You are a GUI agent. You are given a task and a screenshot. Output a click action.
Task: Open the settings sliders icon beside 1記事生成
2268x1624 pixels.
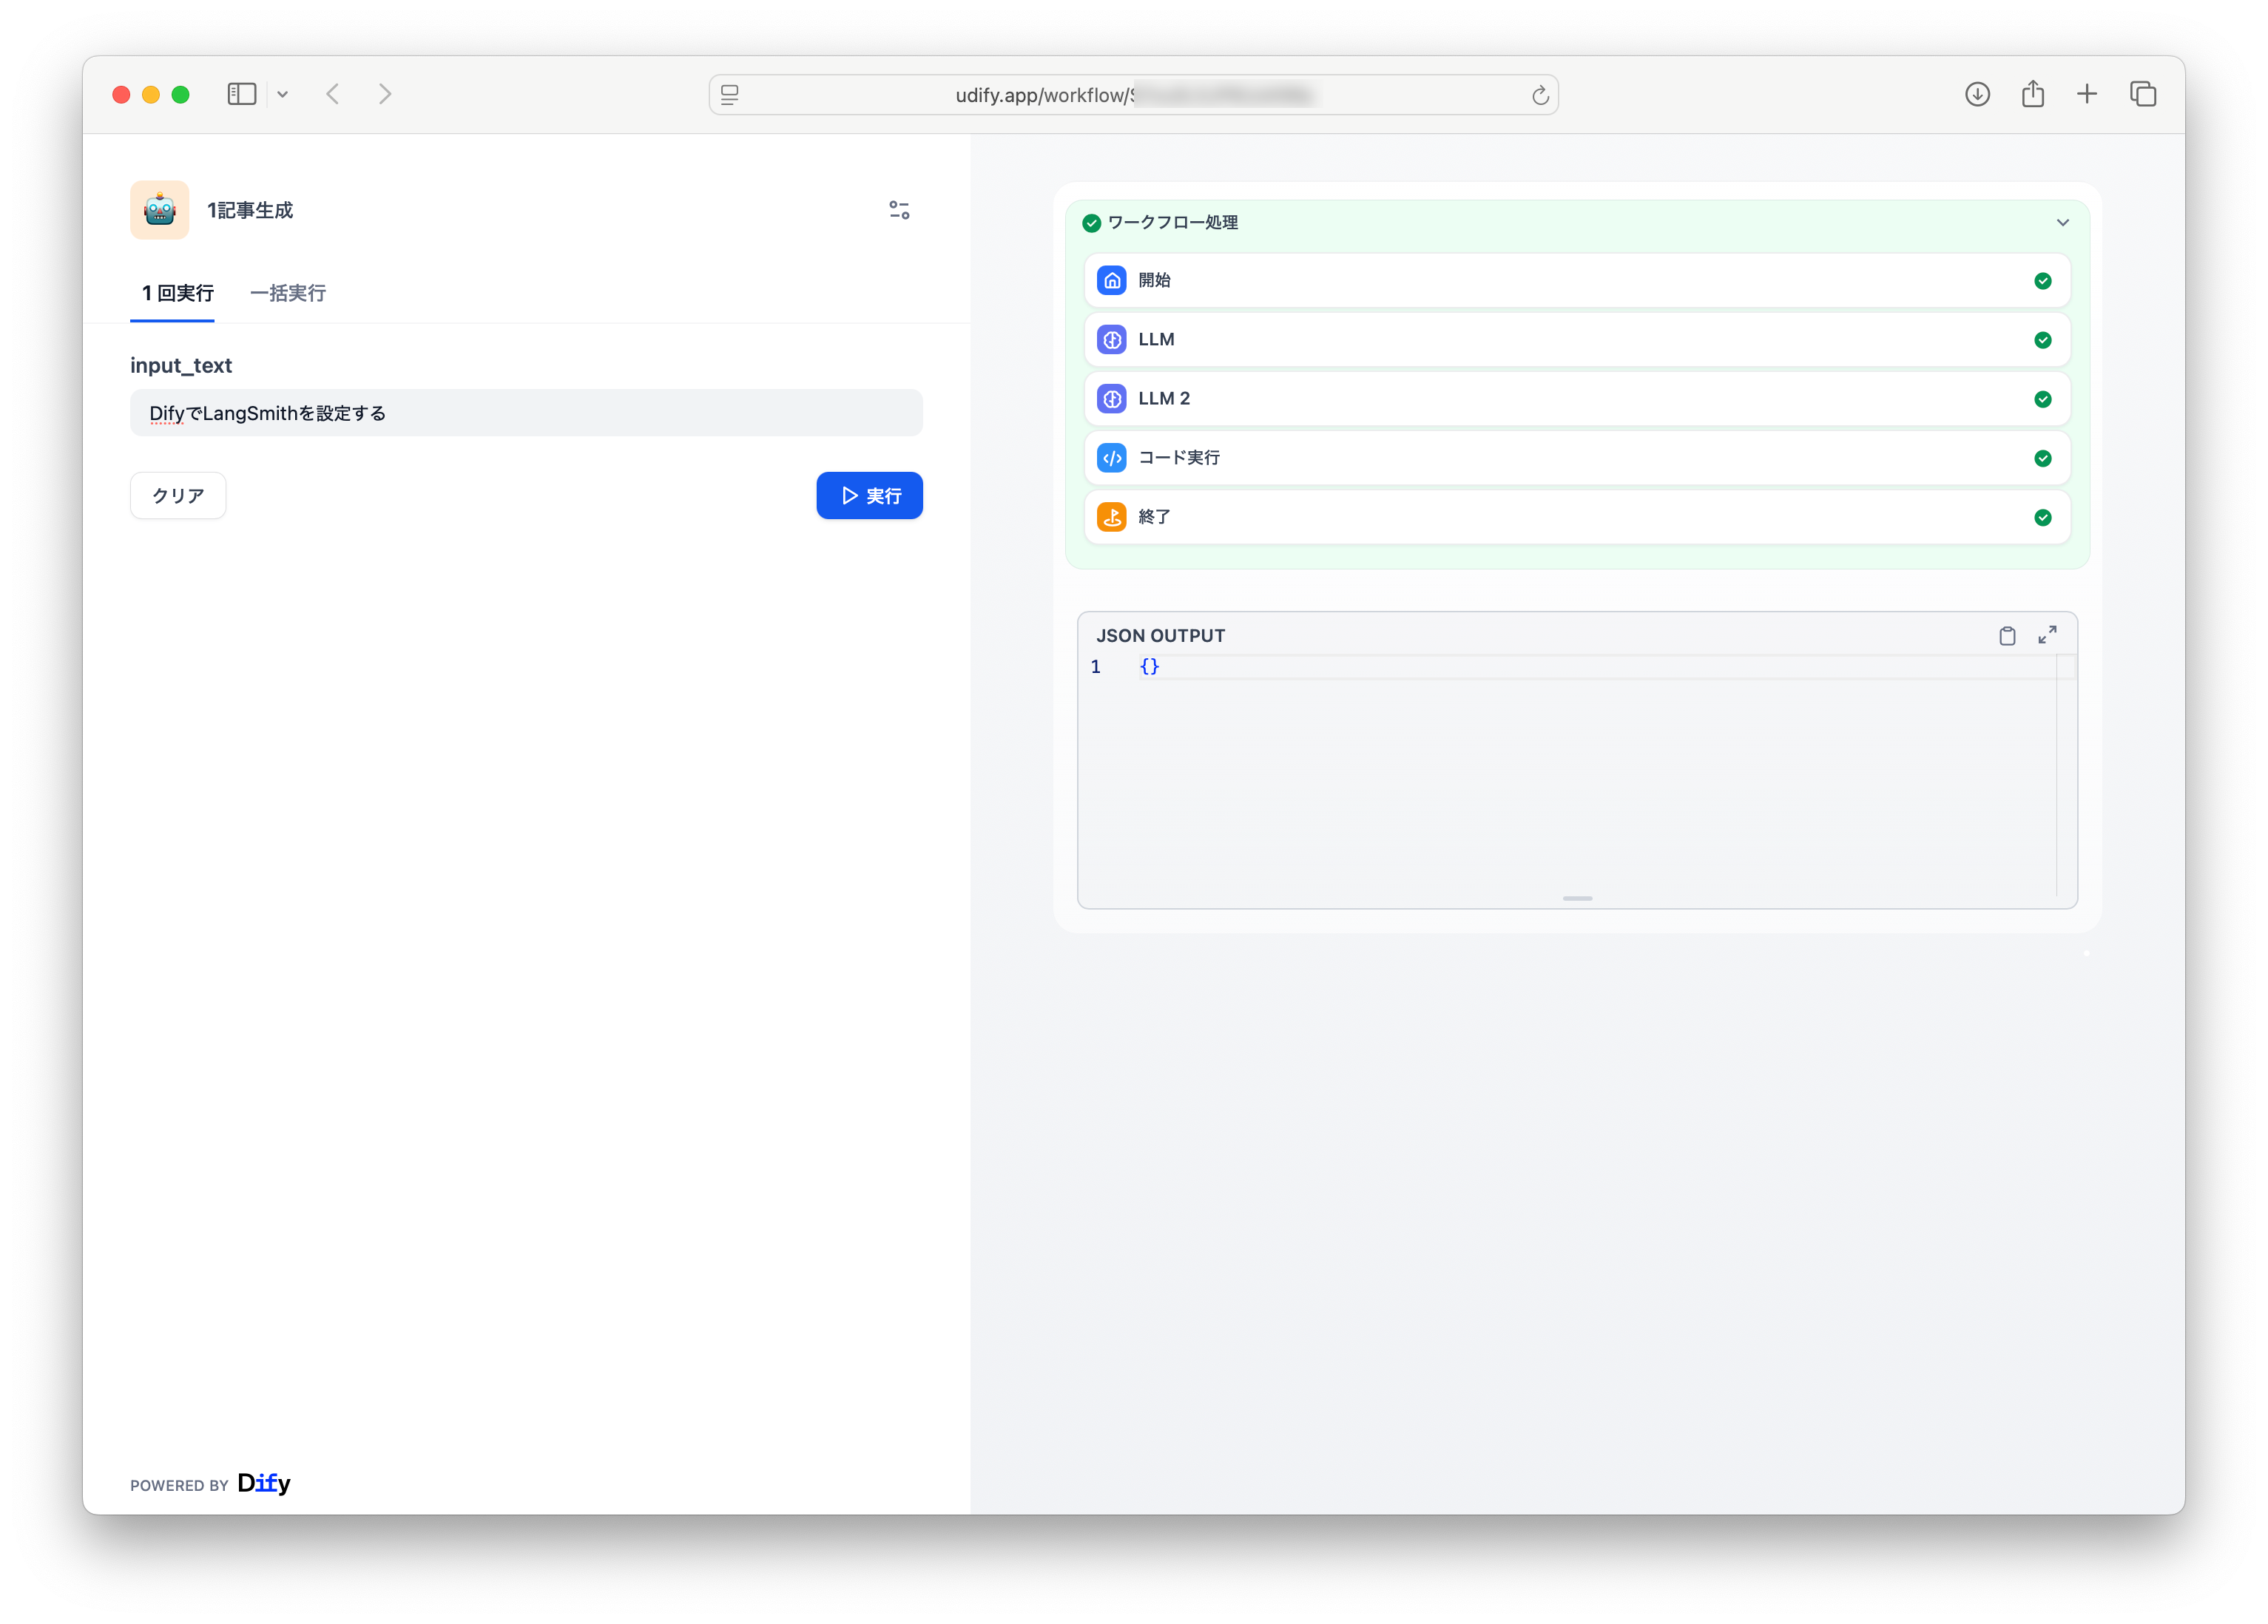click(899, 210)
